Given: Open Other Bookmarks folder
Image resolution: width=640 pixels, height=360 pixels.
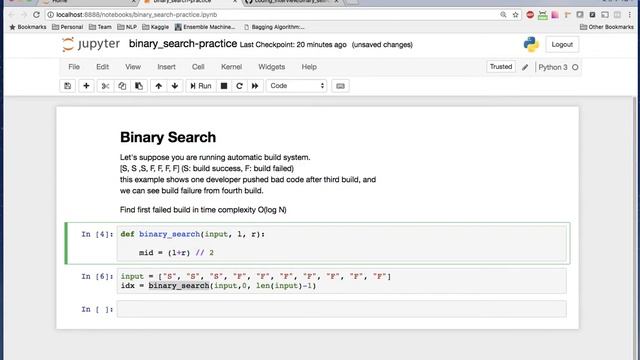Looking at the screenshot, I should tap(607, 27).
